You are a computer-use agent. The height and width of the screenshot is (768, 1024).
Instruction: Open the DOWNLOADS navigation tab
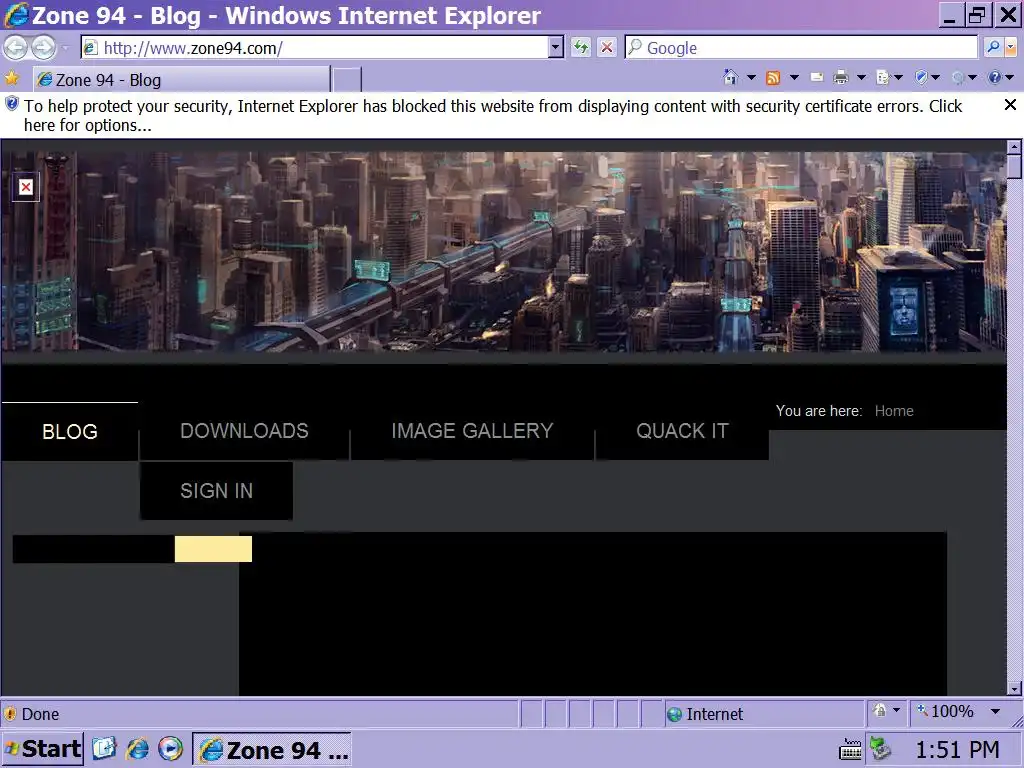(x=244, y=431)
